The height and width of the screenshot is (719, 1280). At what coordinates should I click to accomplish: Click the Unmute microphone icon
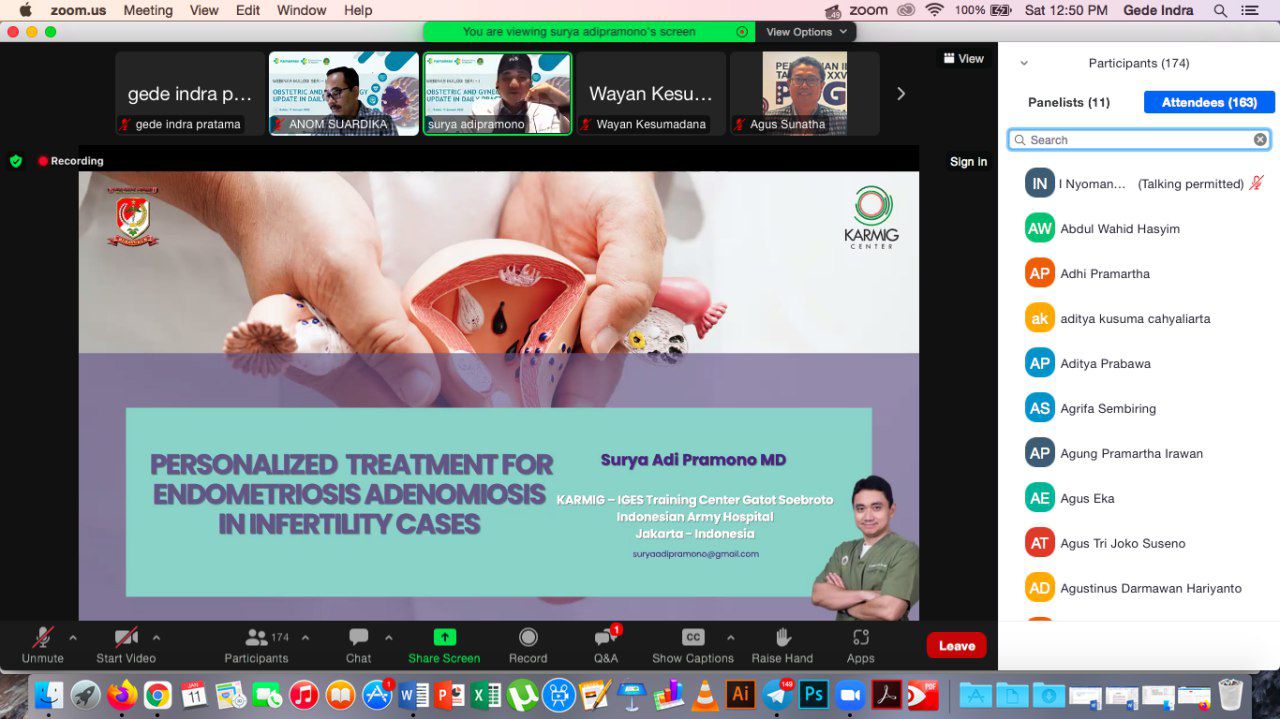pos(42,637)
